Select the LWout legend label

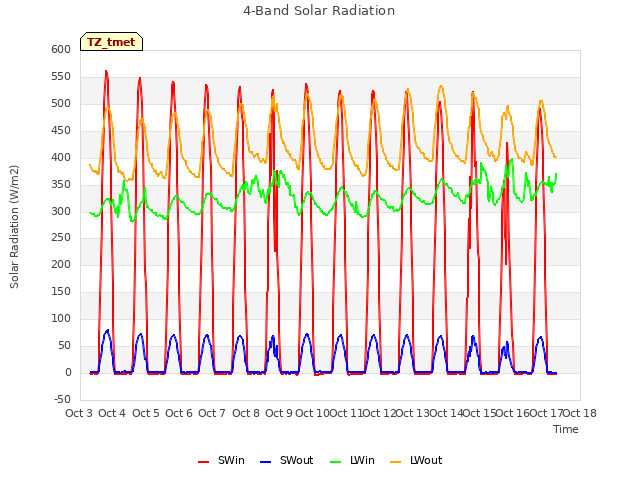pos(426,460)
